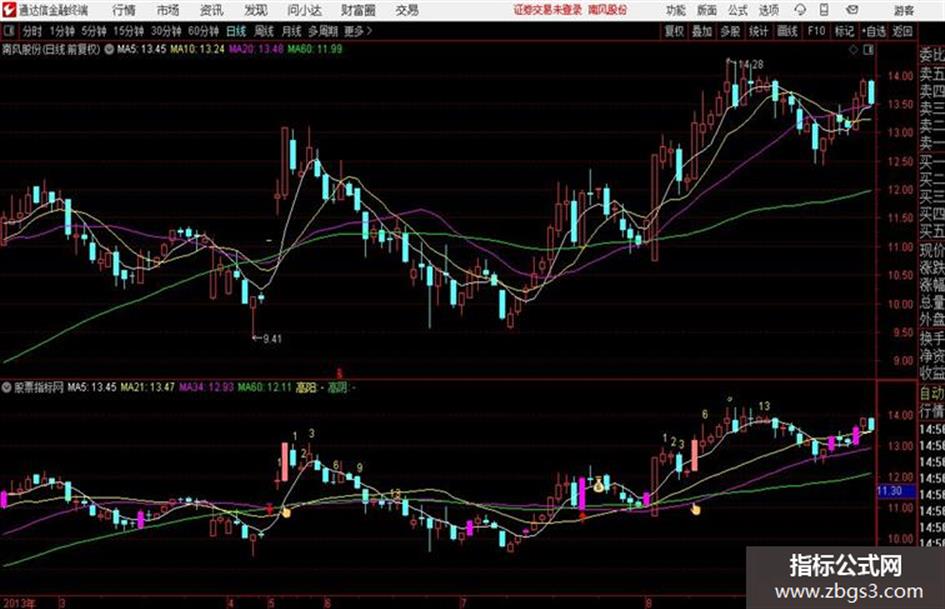Expand the circle dropdown beside the stock title
The width and height of the screenshot is (945, 609).
coord(109,49)
